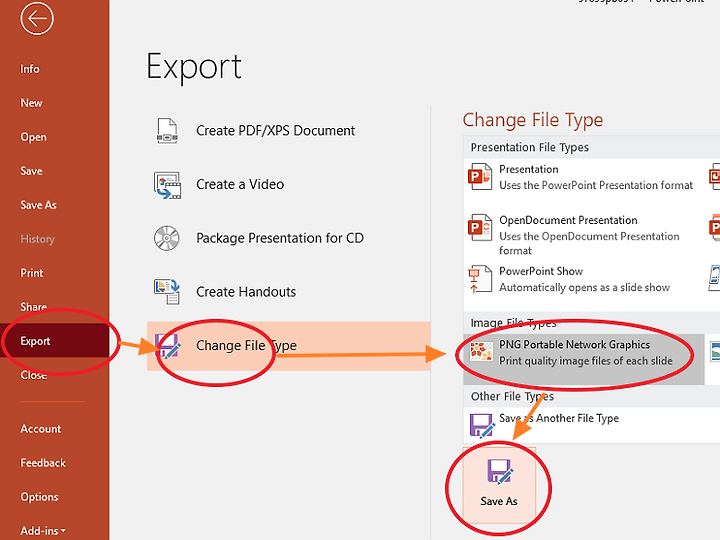720x540 pixels.
Task: Select the Export sidebar entry
Action: (x=55, y=341)
